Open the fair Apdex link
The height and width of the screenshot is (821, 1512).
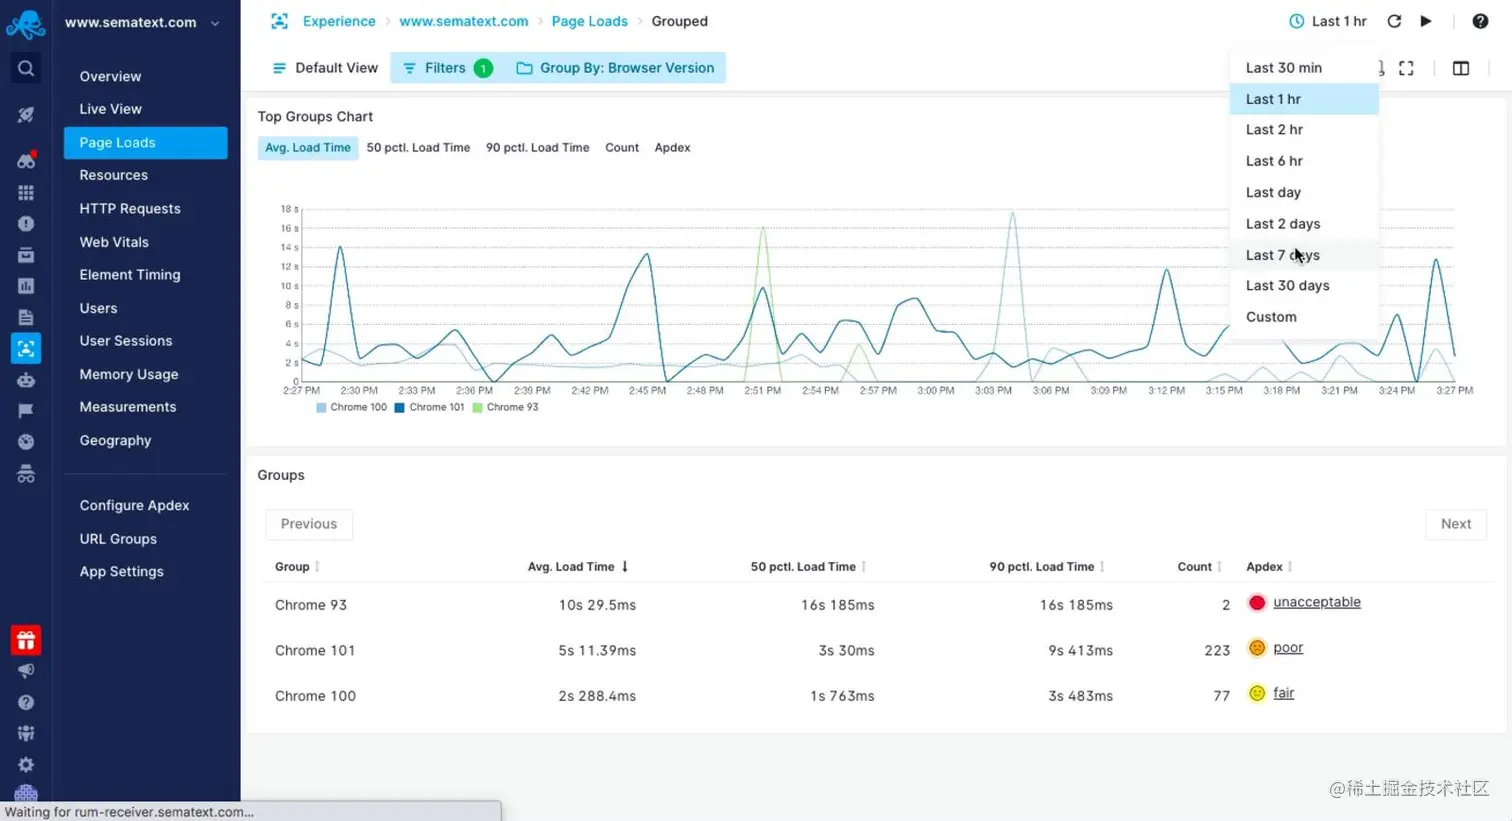click(1283, 693)
